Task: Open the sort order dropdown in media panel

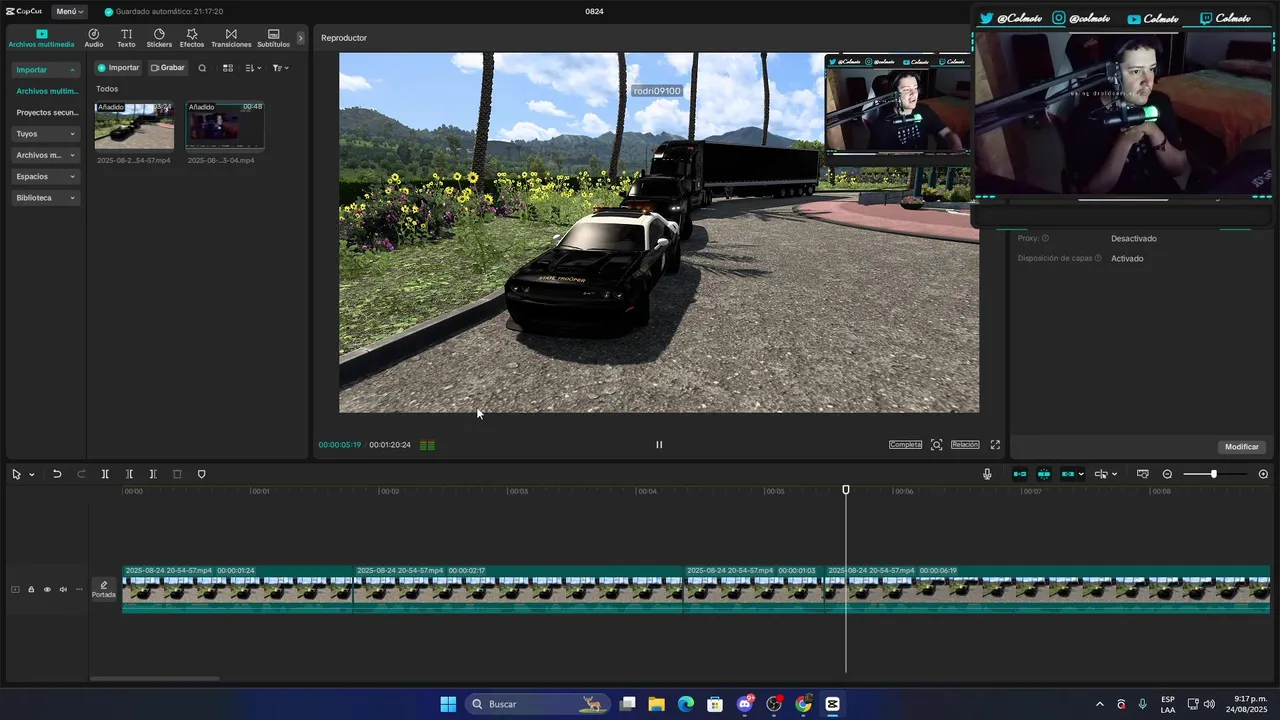Action: [254, 68]
